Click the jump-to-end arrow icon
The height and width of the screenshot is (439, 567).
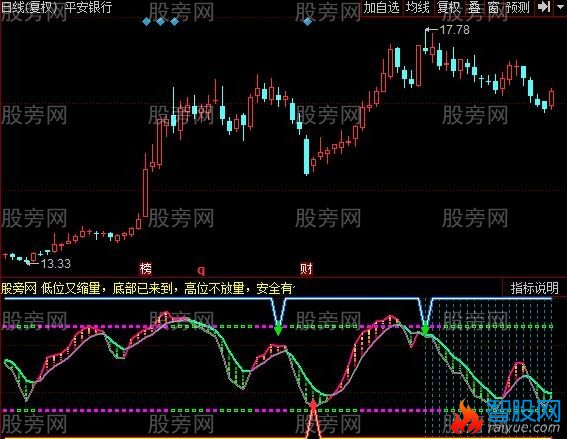click(543, 7)
